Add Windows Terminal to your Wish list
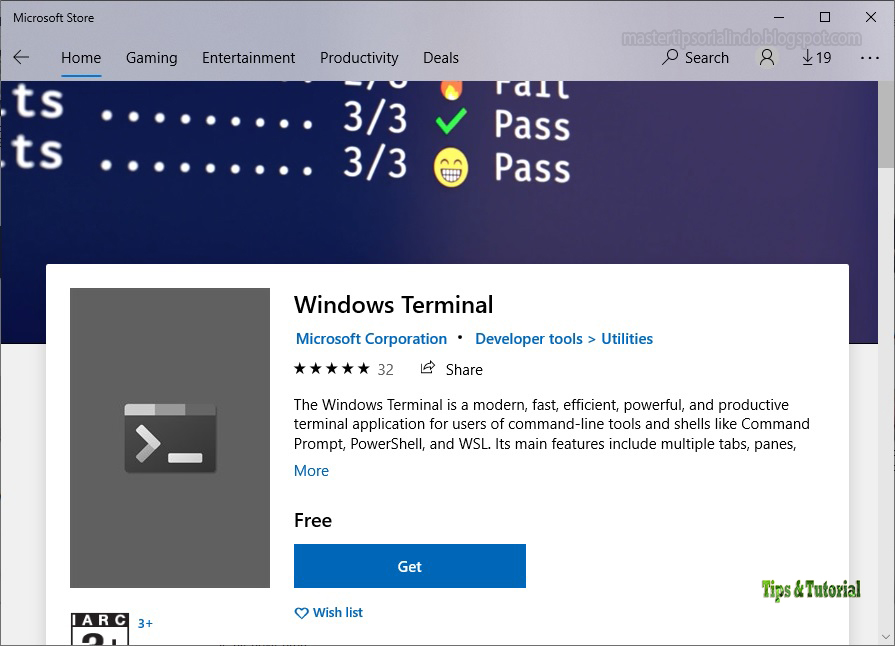The width and height of the screenshot is (895, 646). point(337,612)
